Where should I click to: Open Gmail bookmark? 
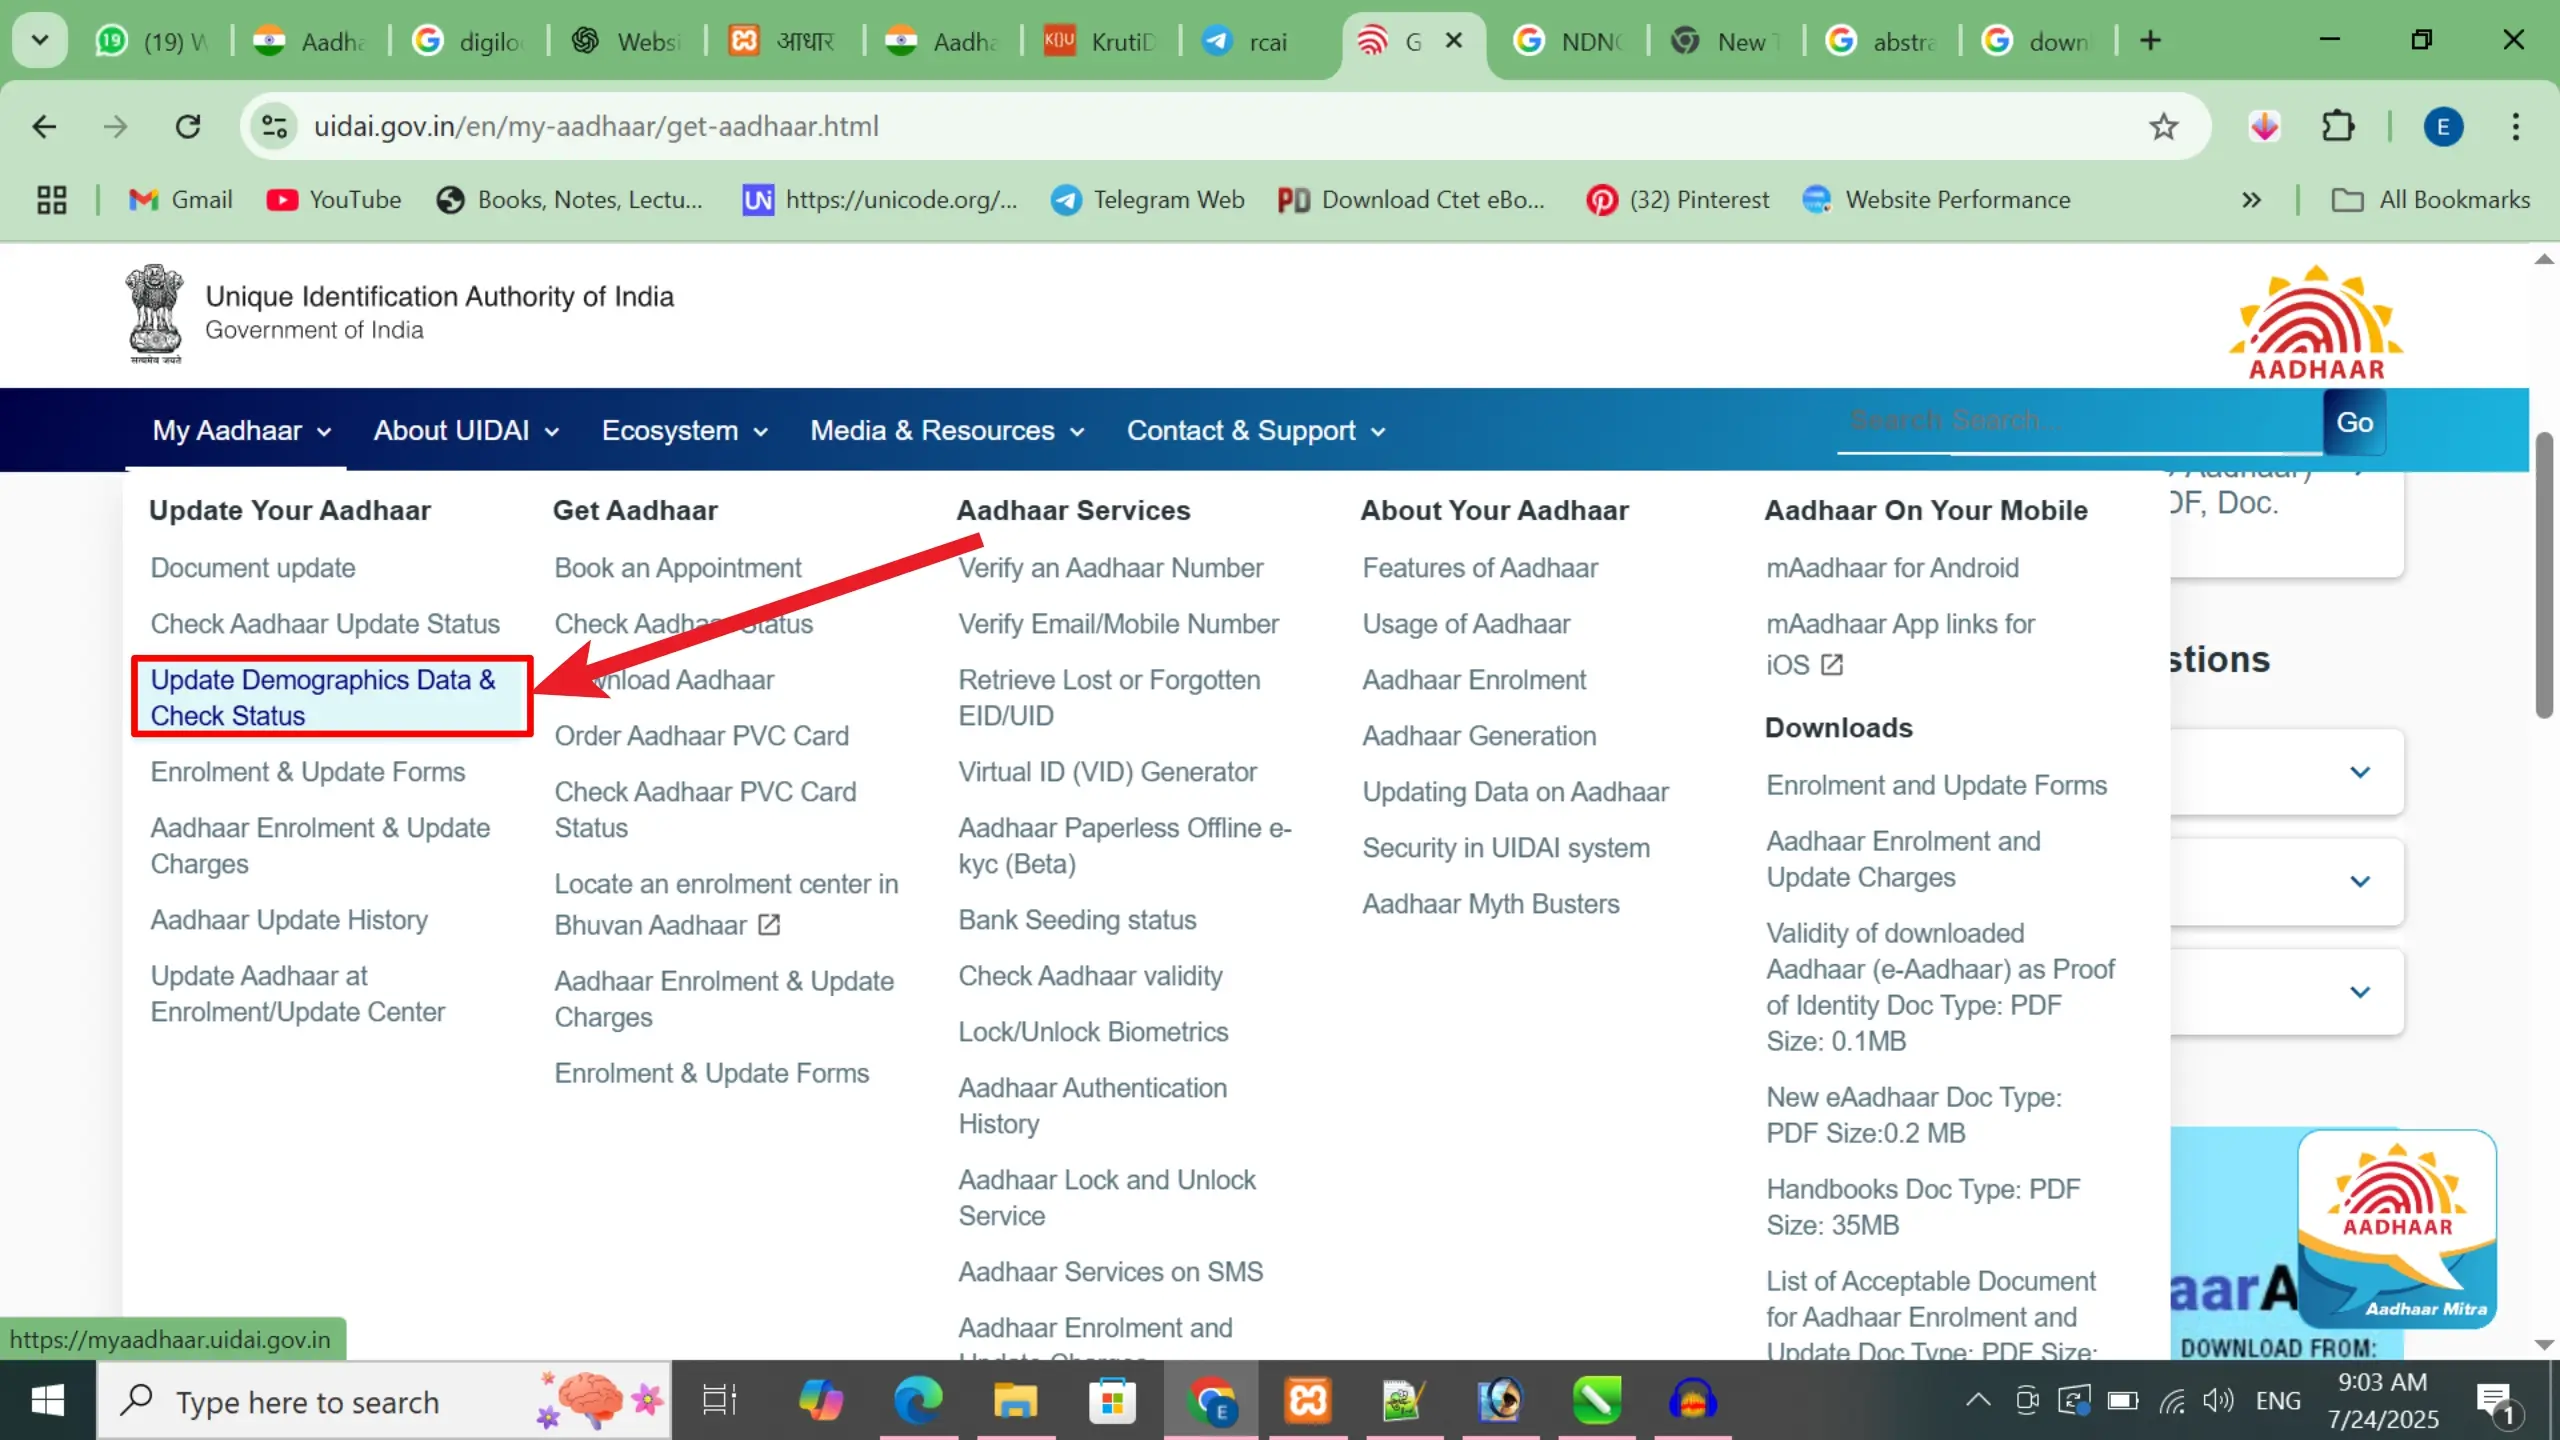pyautogui.click(x=181, y=200)
